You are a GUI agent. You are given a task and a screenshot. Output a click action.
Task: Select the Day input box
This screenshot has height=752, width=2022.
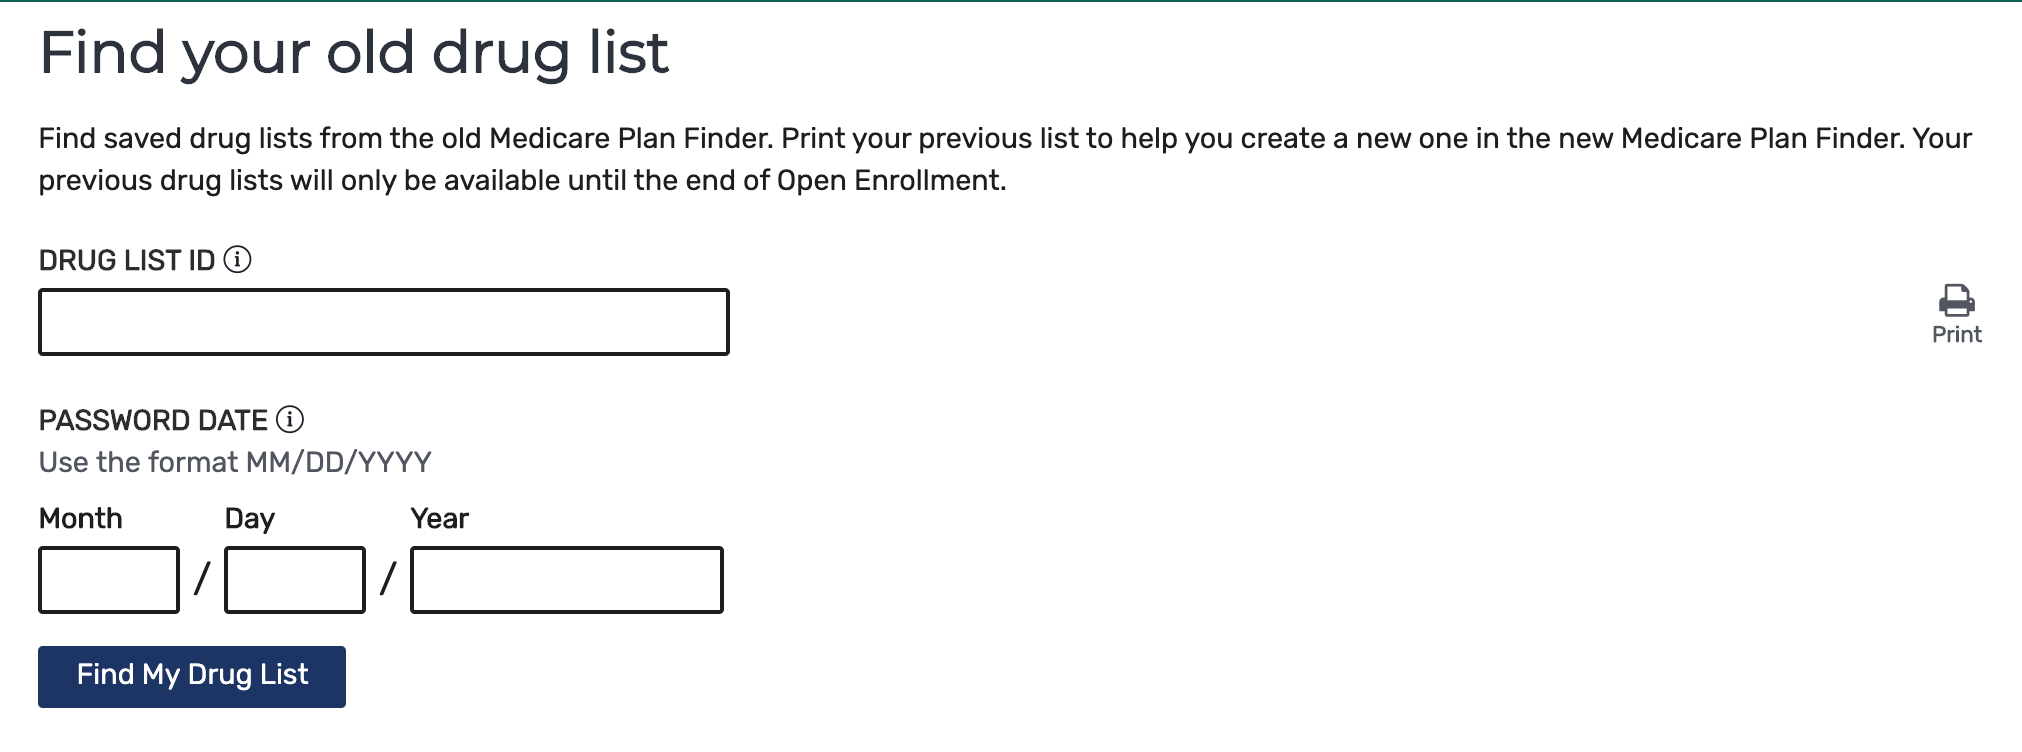(295, 580)
